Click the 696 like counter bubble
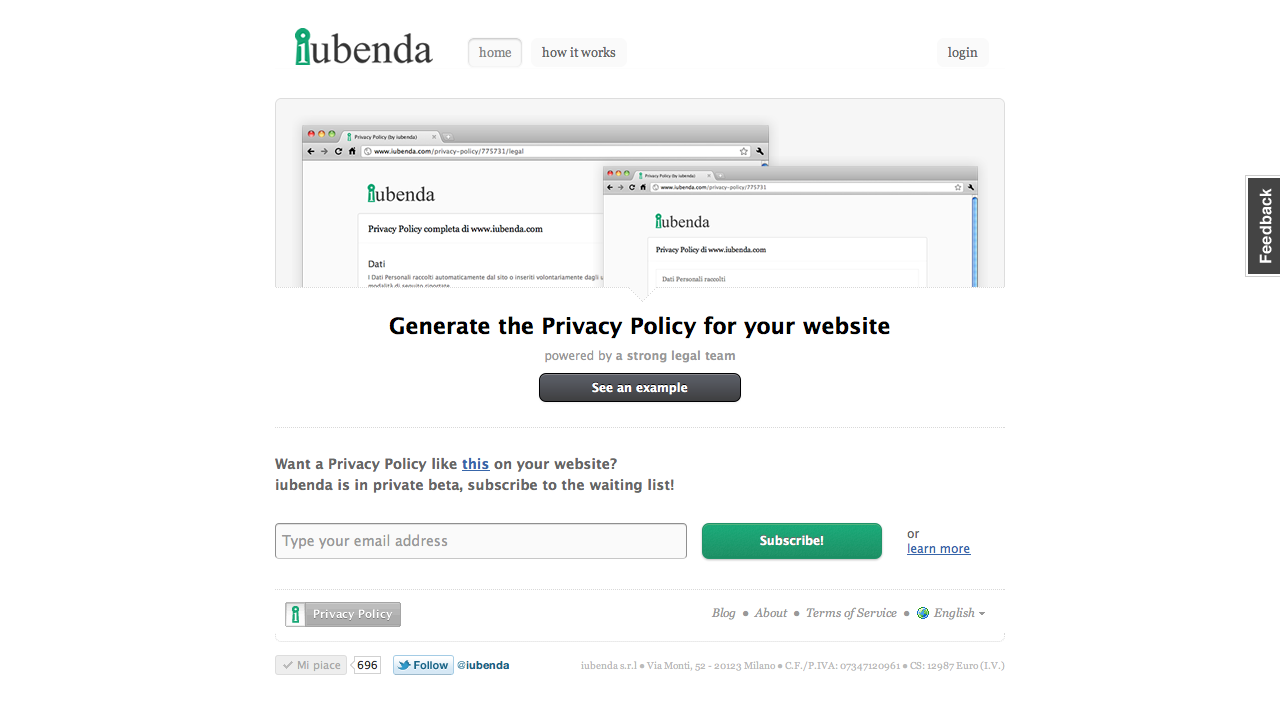 pos(367,665)
